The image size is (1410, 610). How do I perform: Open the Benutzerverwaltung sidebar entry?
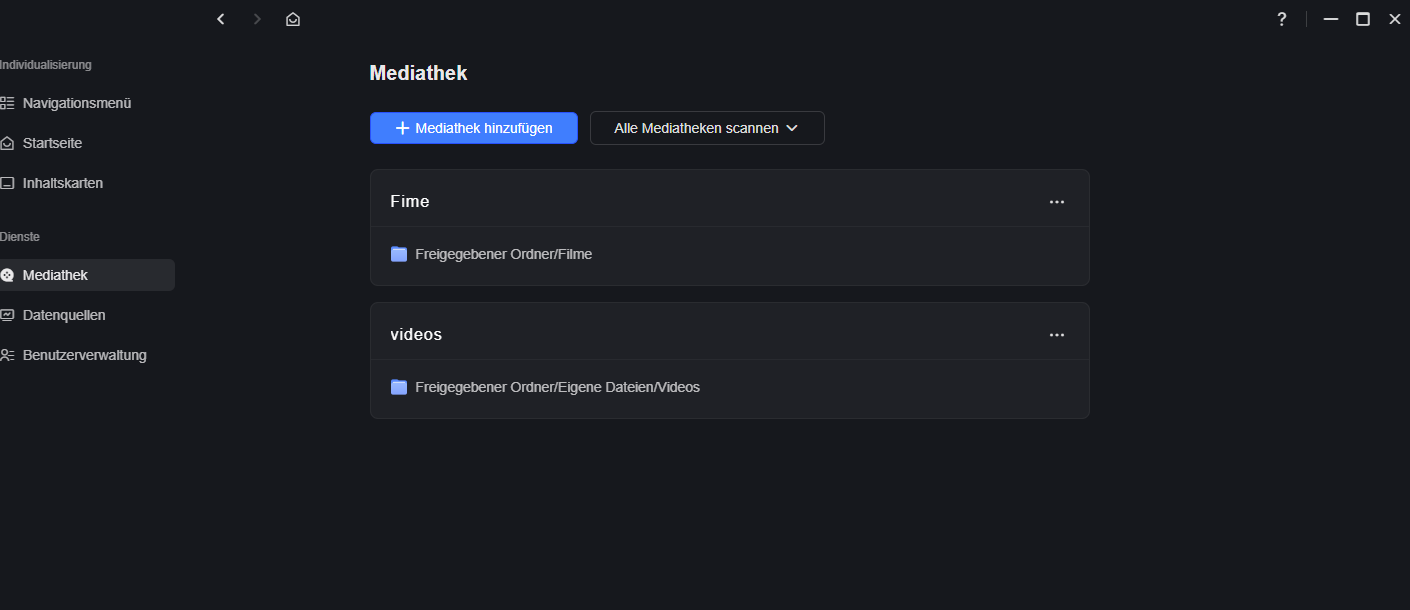[x=85, y=355]
